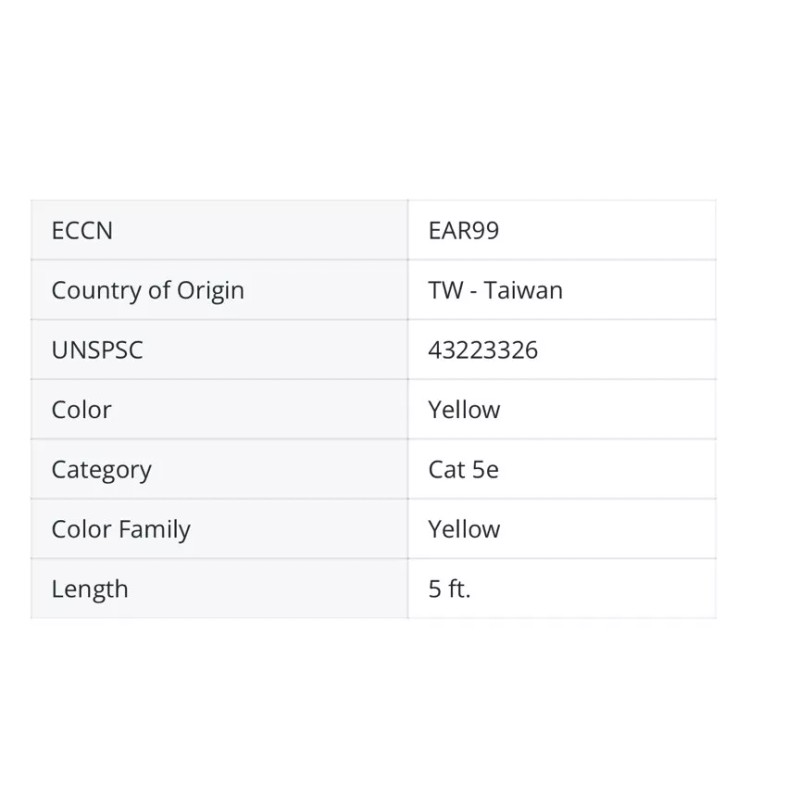The image size is (800, 800).
Task: Click the Country of Origin label
Action: pyautogui.click(x=147, y=291)
